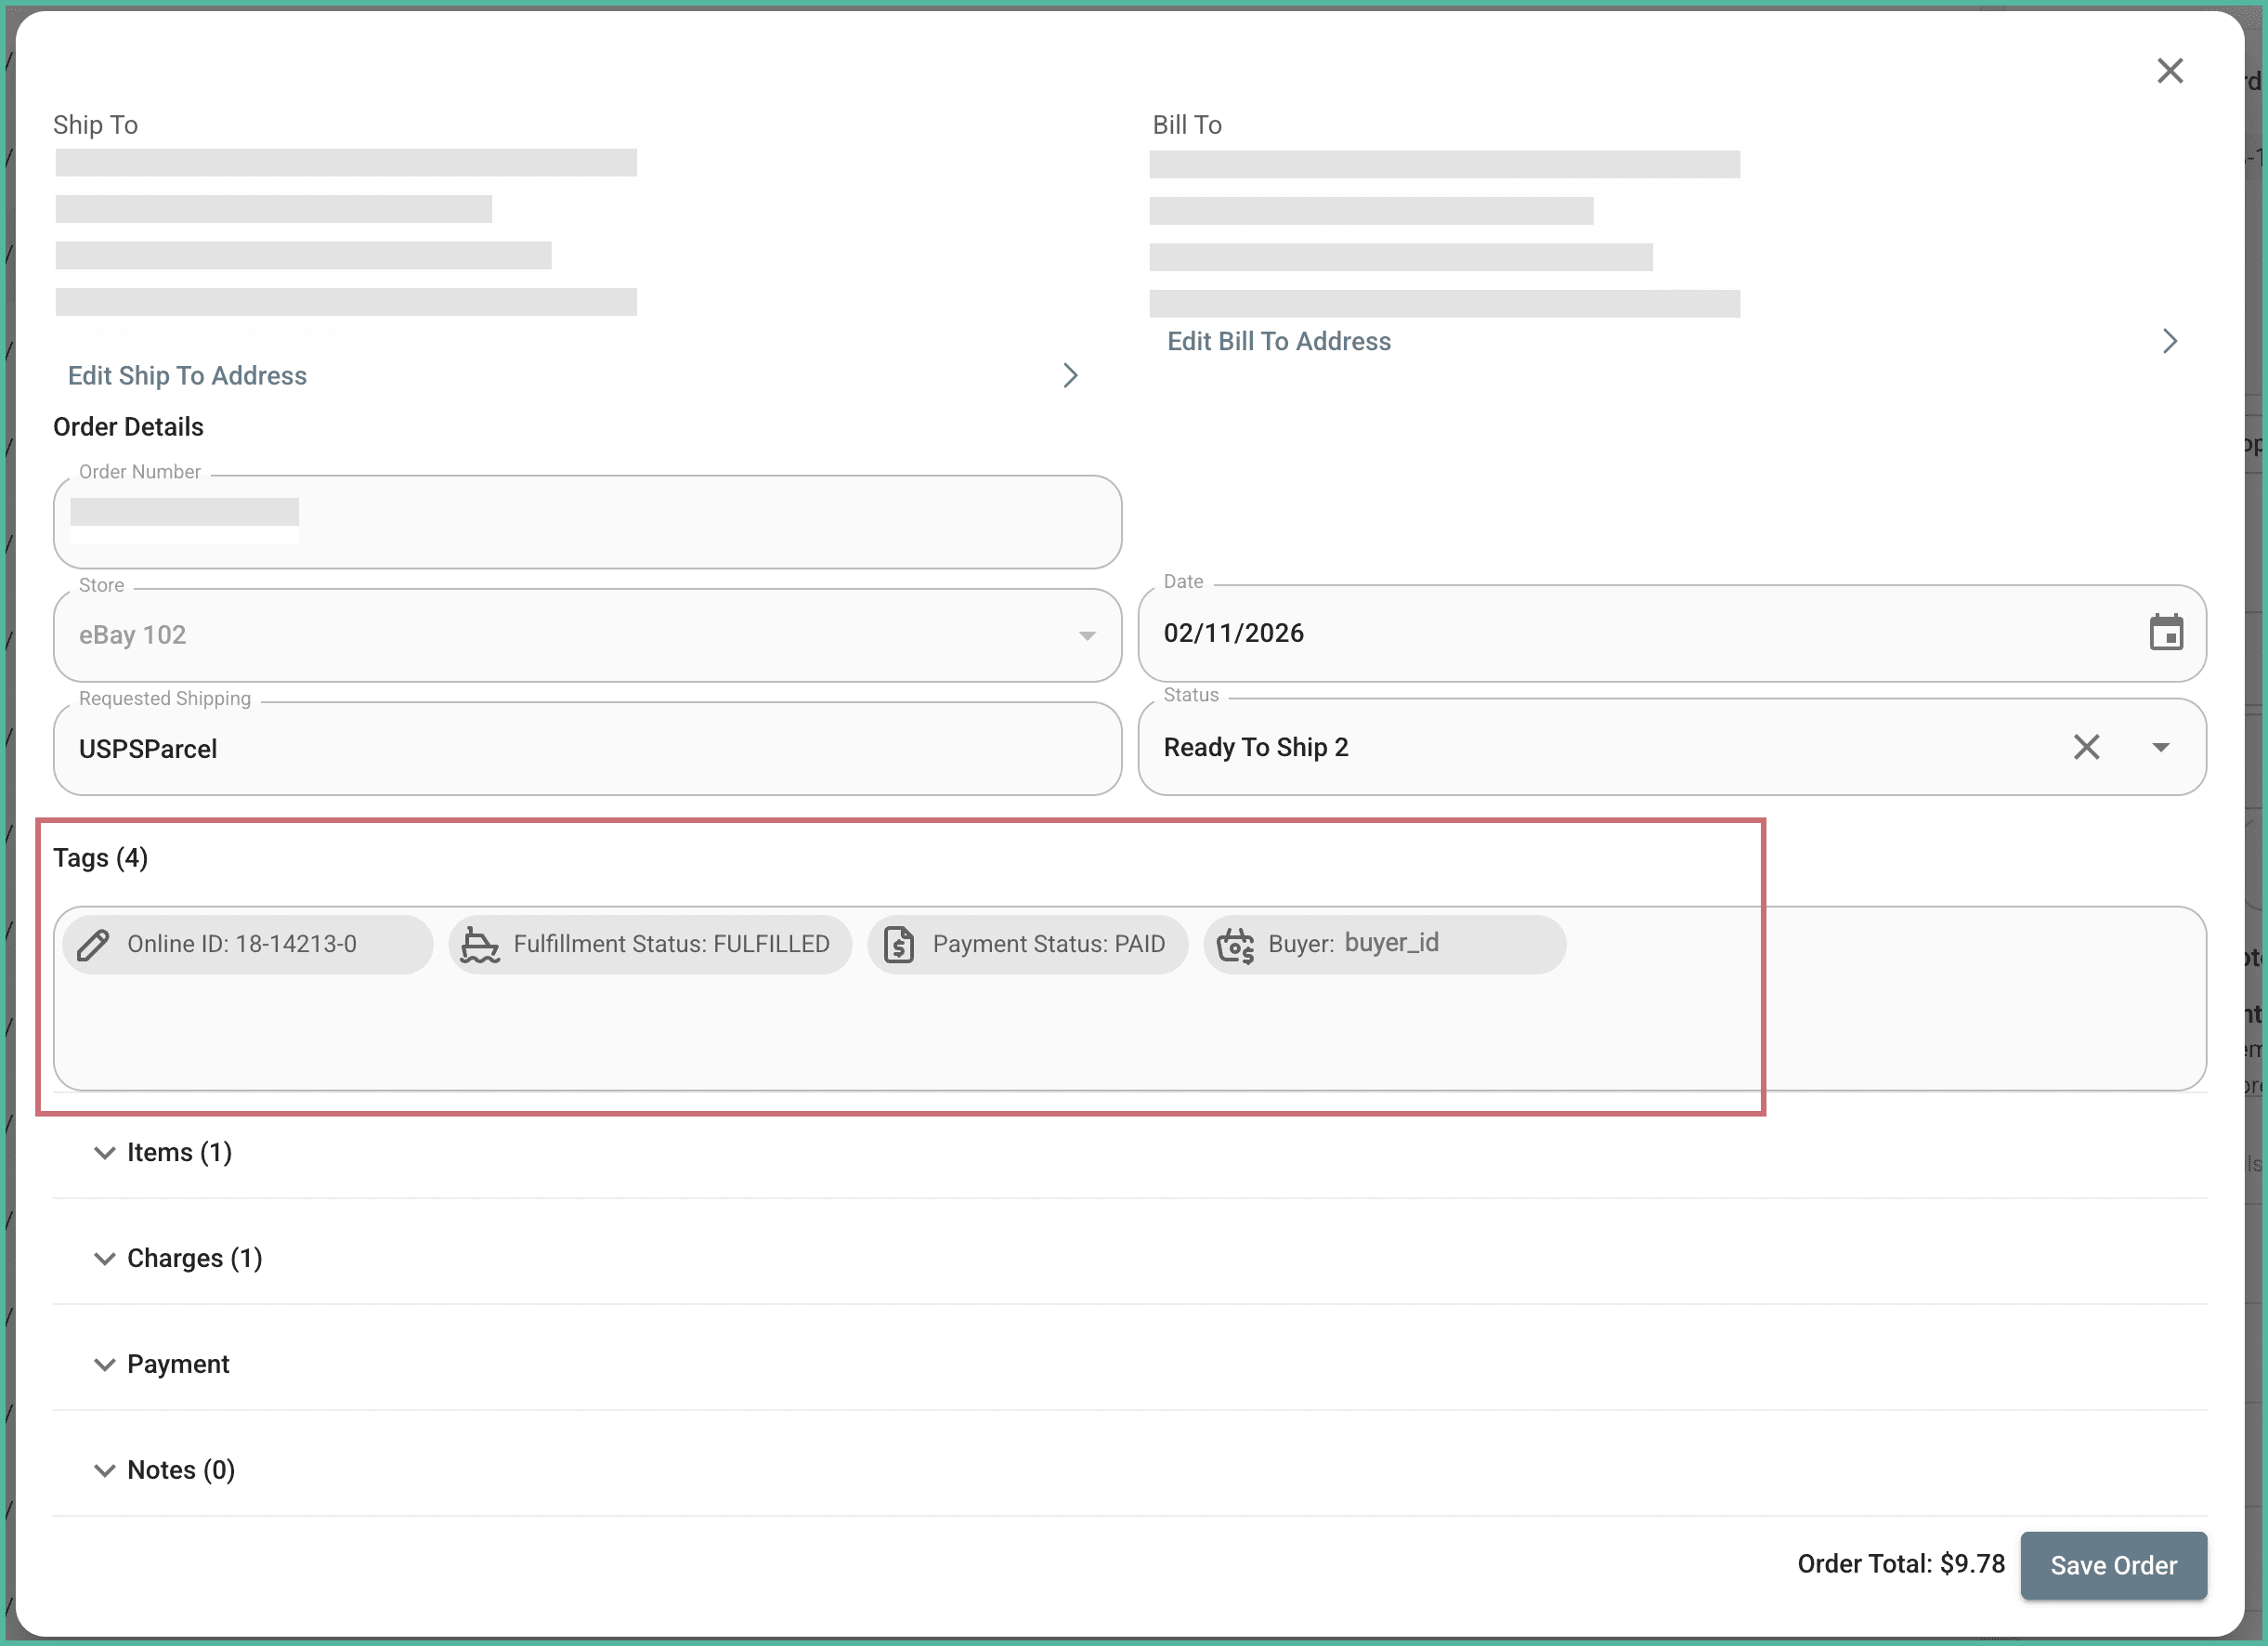
Task: Click the invoice icon on Payment Status tag
Action: [x=898, y=944]
